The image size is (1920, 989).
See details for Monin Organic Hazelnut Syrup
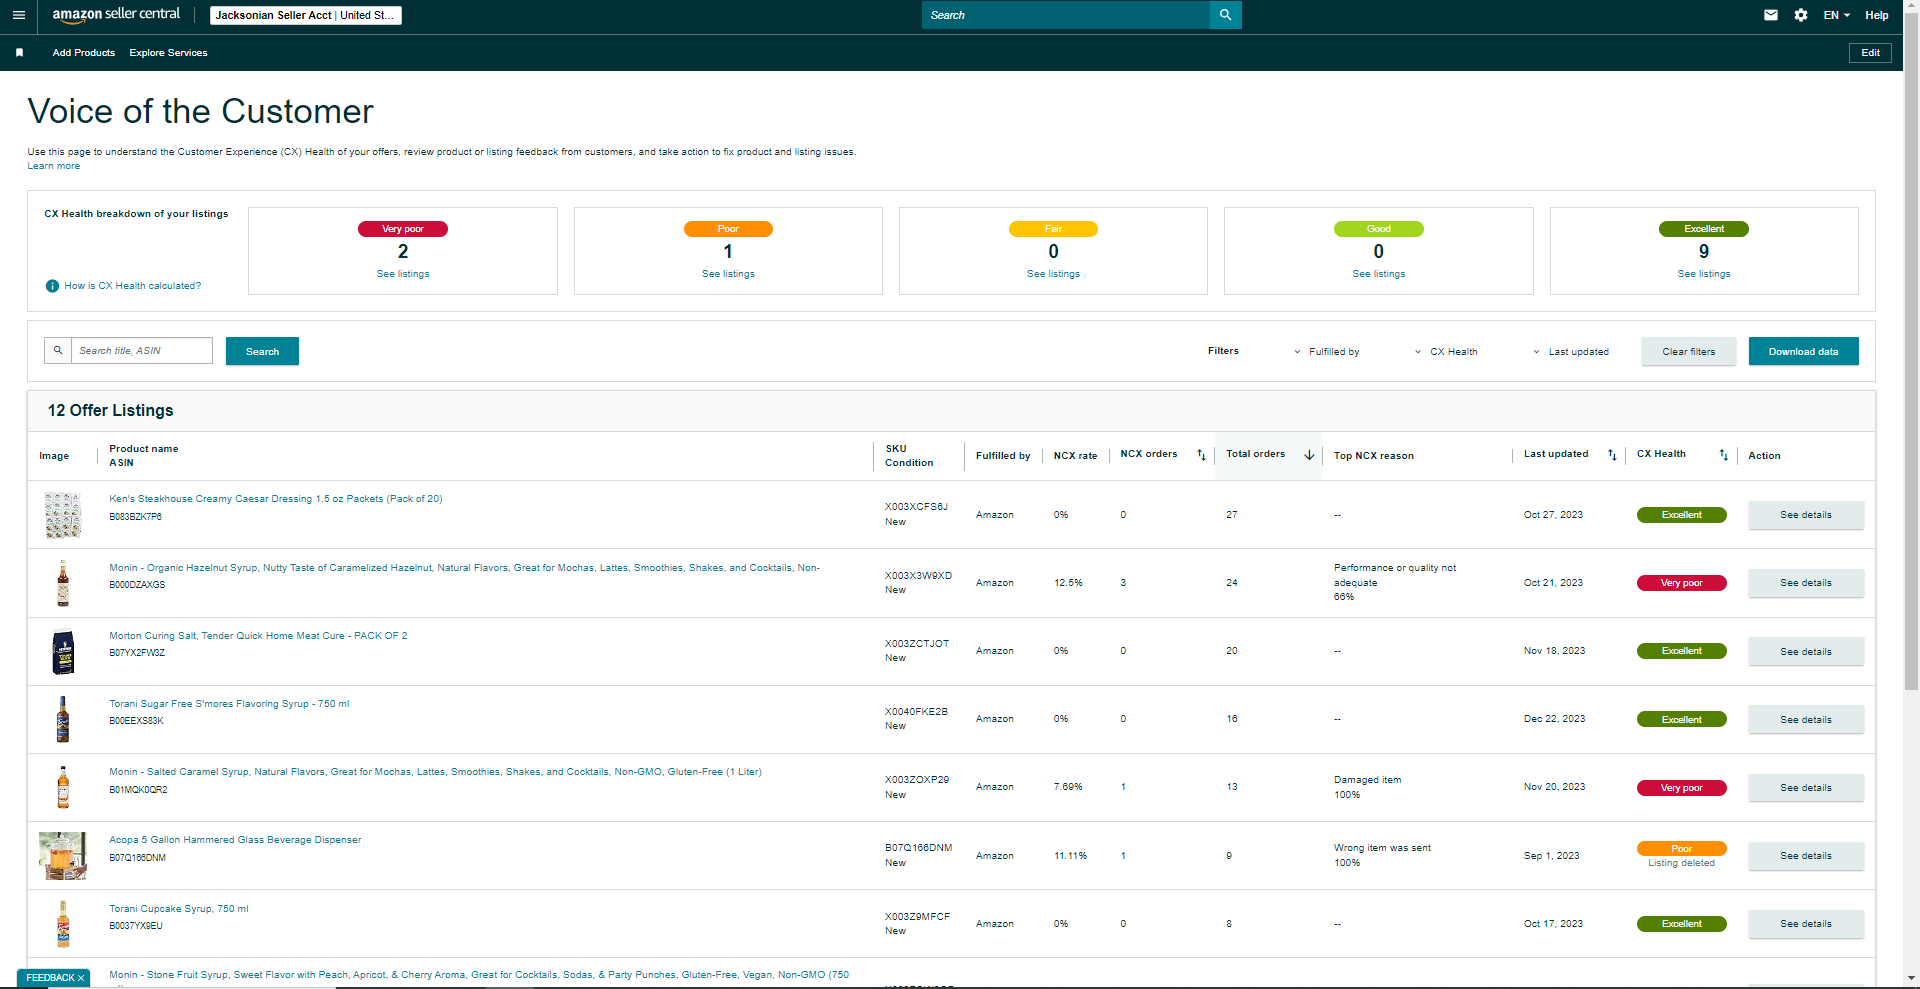click(x=1806, y=583)
